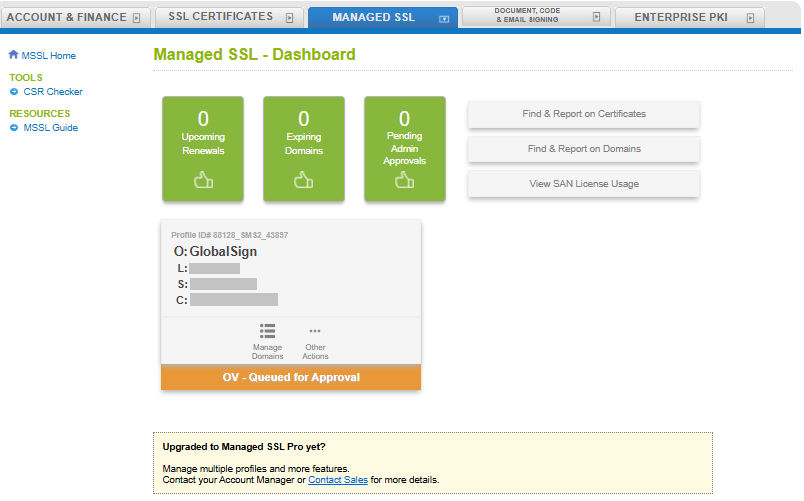Image resolution: width=804 pixels, height=501 pixels.
Task: Click Find & Report on Certificates
Action: 584,114
